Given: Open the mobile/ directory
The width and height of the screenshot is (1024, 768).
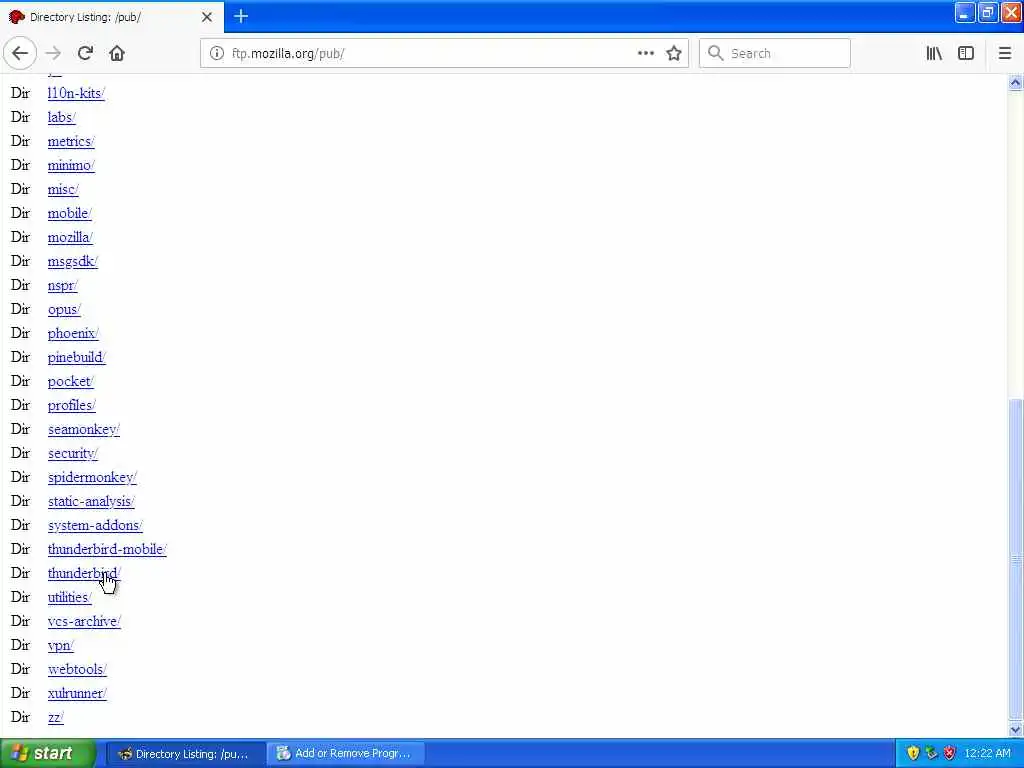Looking at the screenshot, I should coord(69,214).
